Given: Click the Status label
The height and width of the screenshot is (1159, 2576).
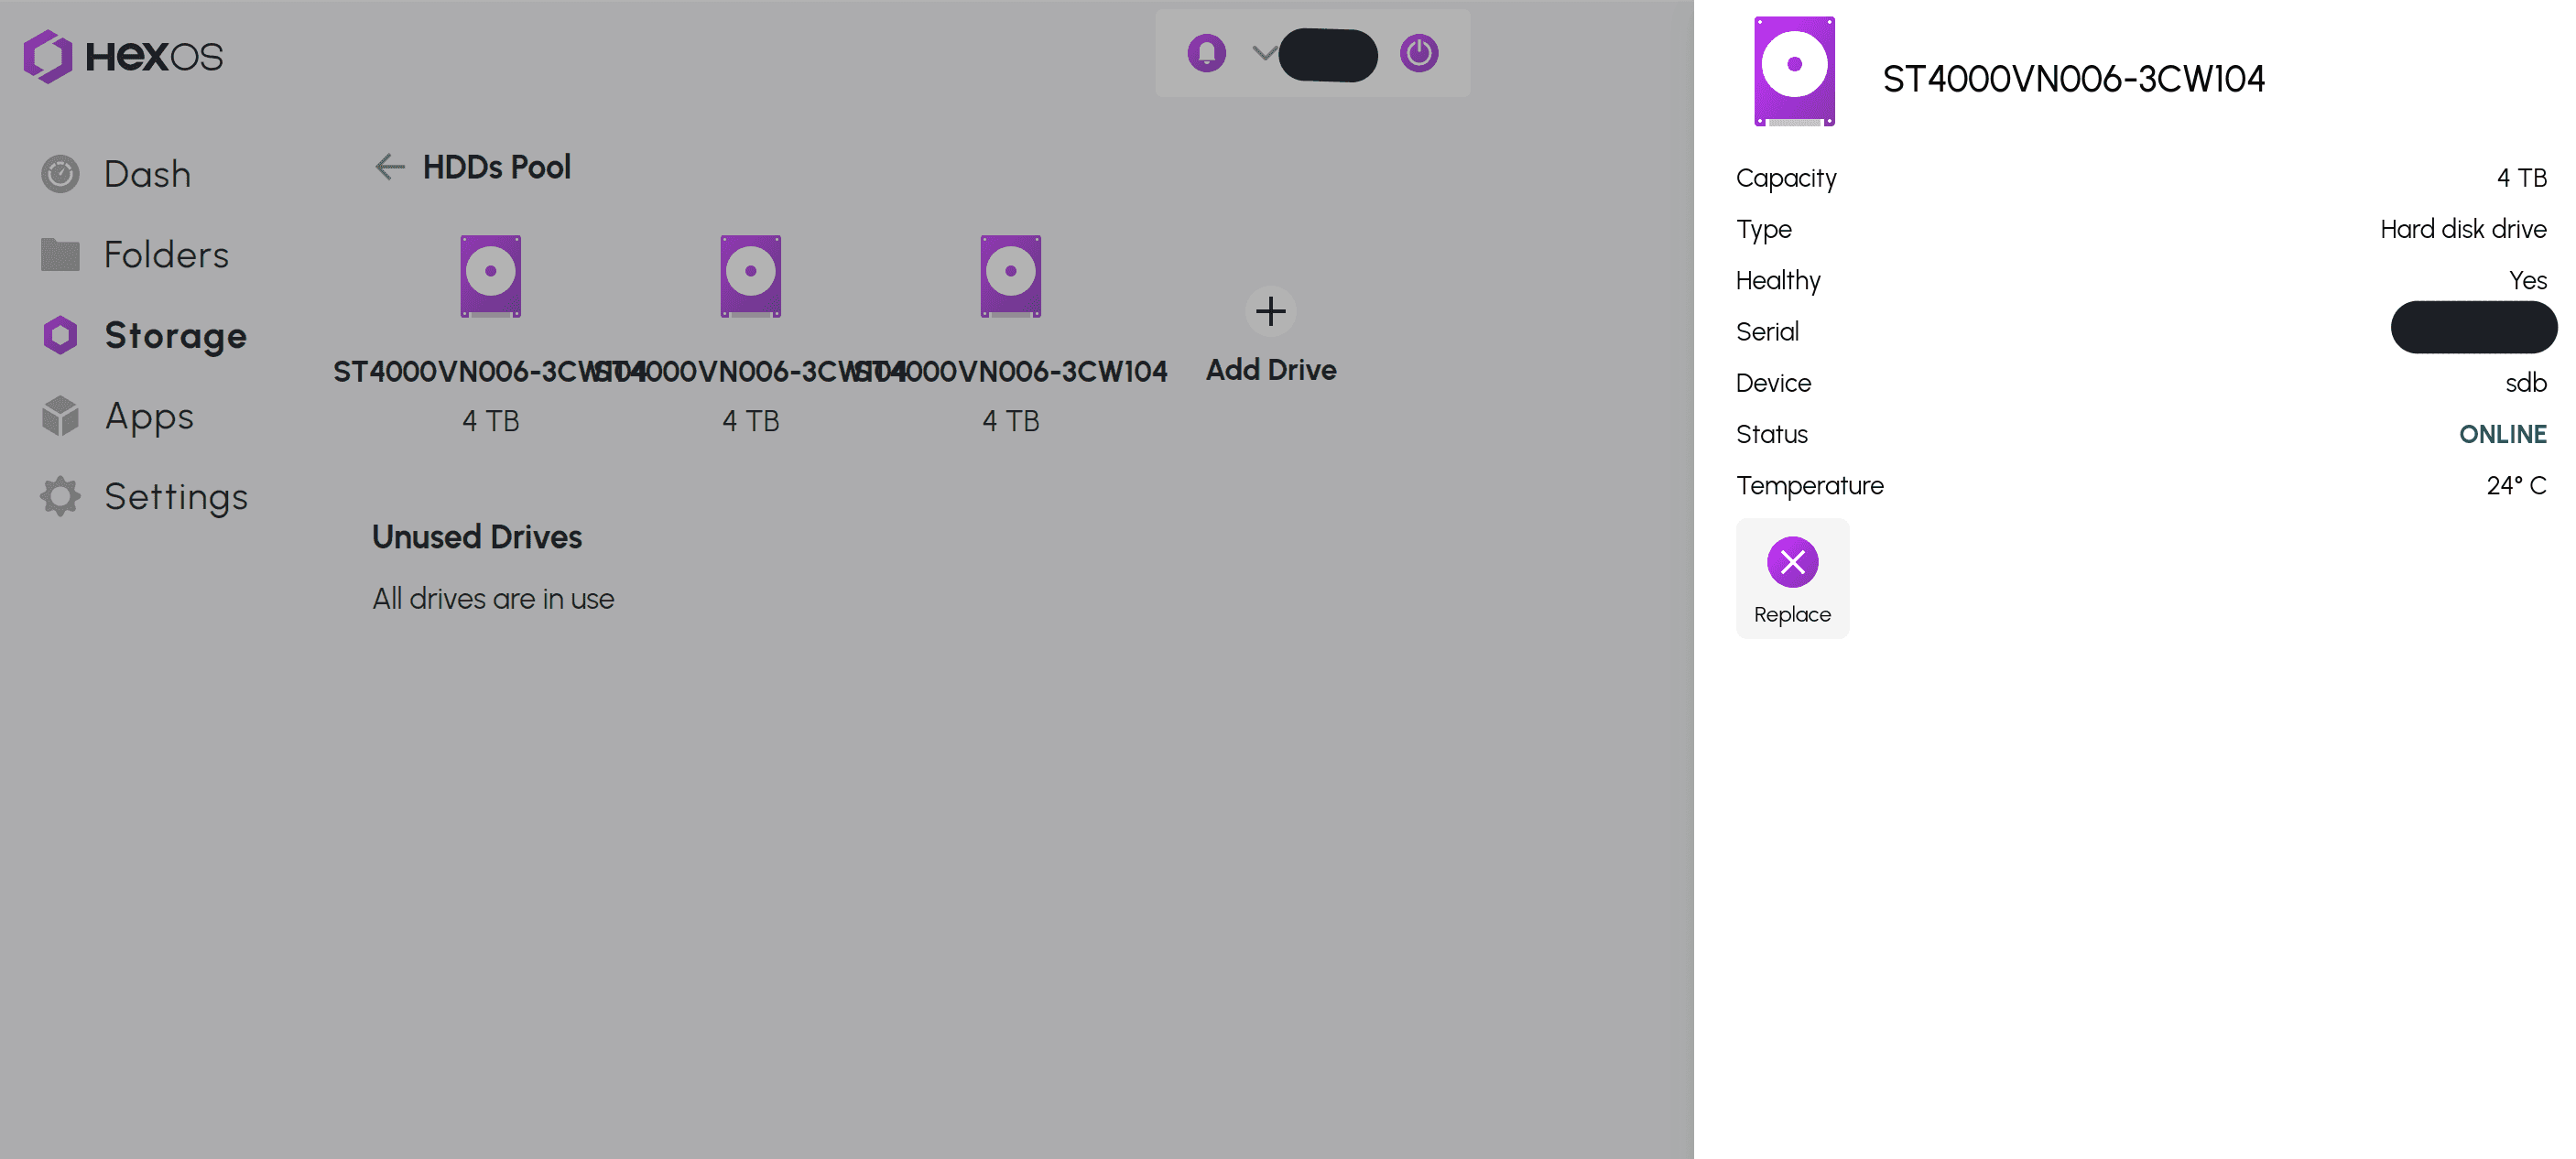Looking at the screenshot, I should tap(1771, 434).
